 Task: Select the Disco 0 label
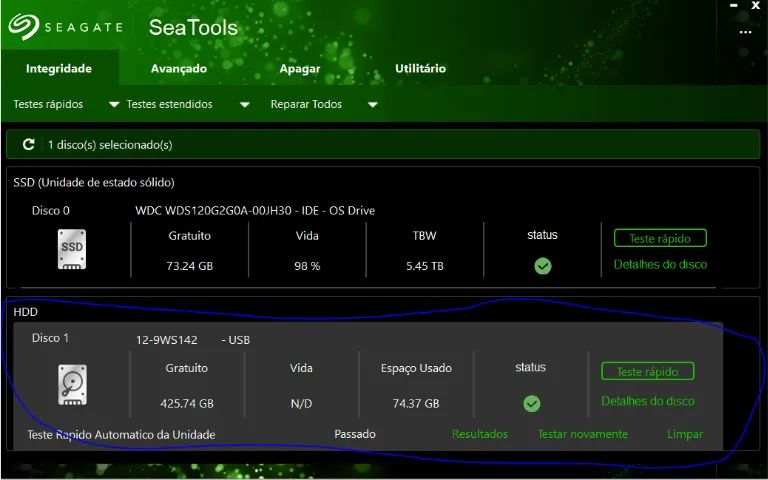[x=51, y=211]
